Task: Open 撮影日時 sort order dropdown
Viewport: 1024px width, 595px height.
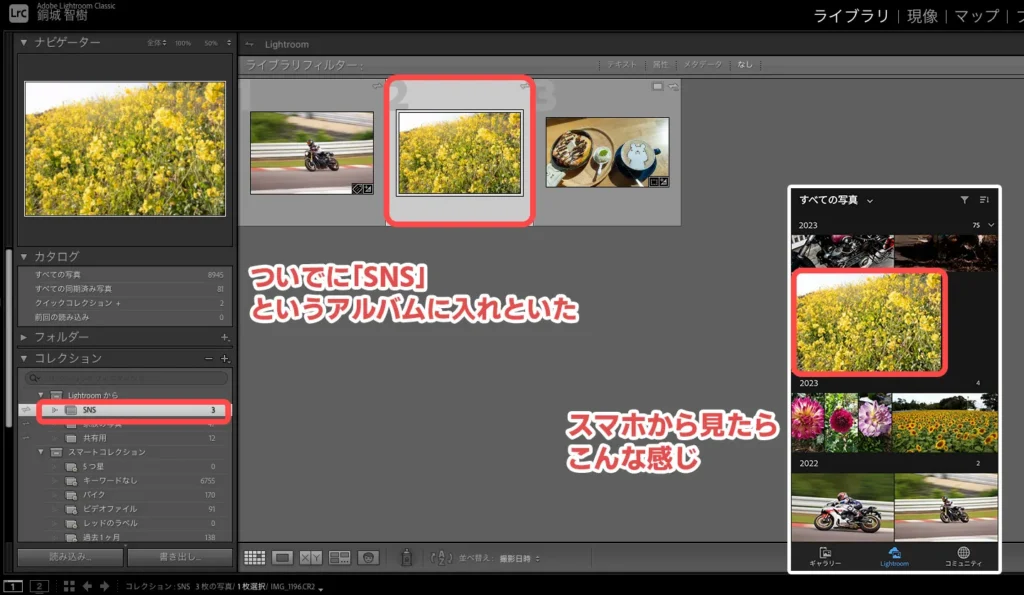Action: (x=515, y=557)
